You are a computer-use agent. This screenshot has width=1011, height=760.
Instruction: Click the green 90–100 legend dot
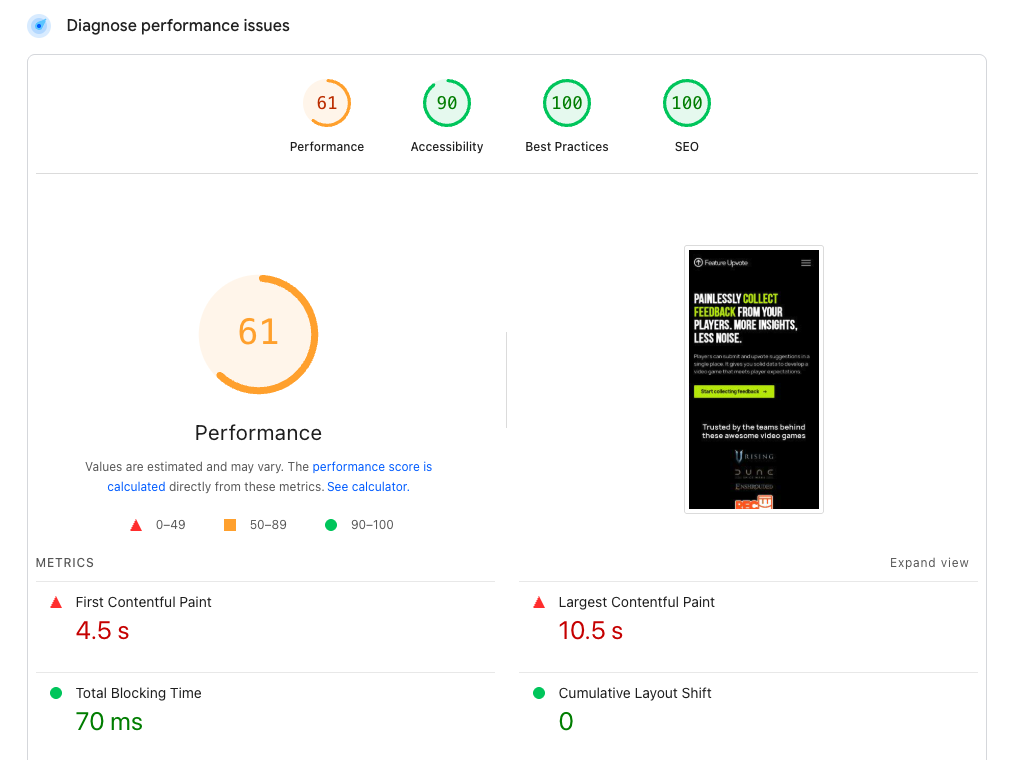(331, 524)
